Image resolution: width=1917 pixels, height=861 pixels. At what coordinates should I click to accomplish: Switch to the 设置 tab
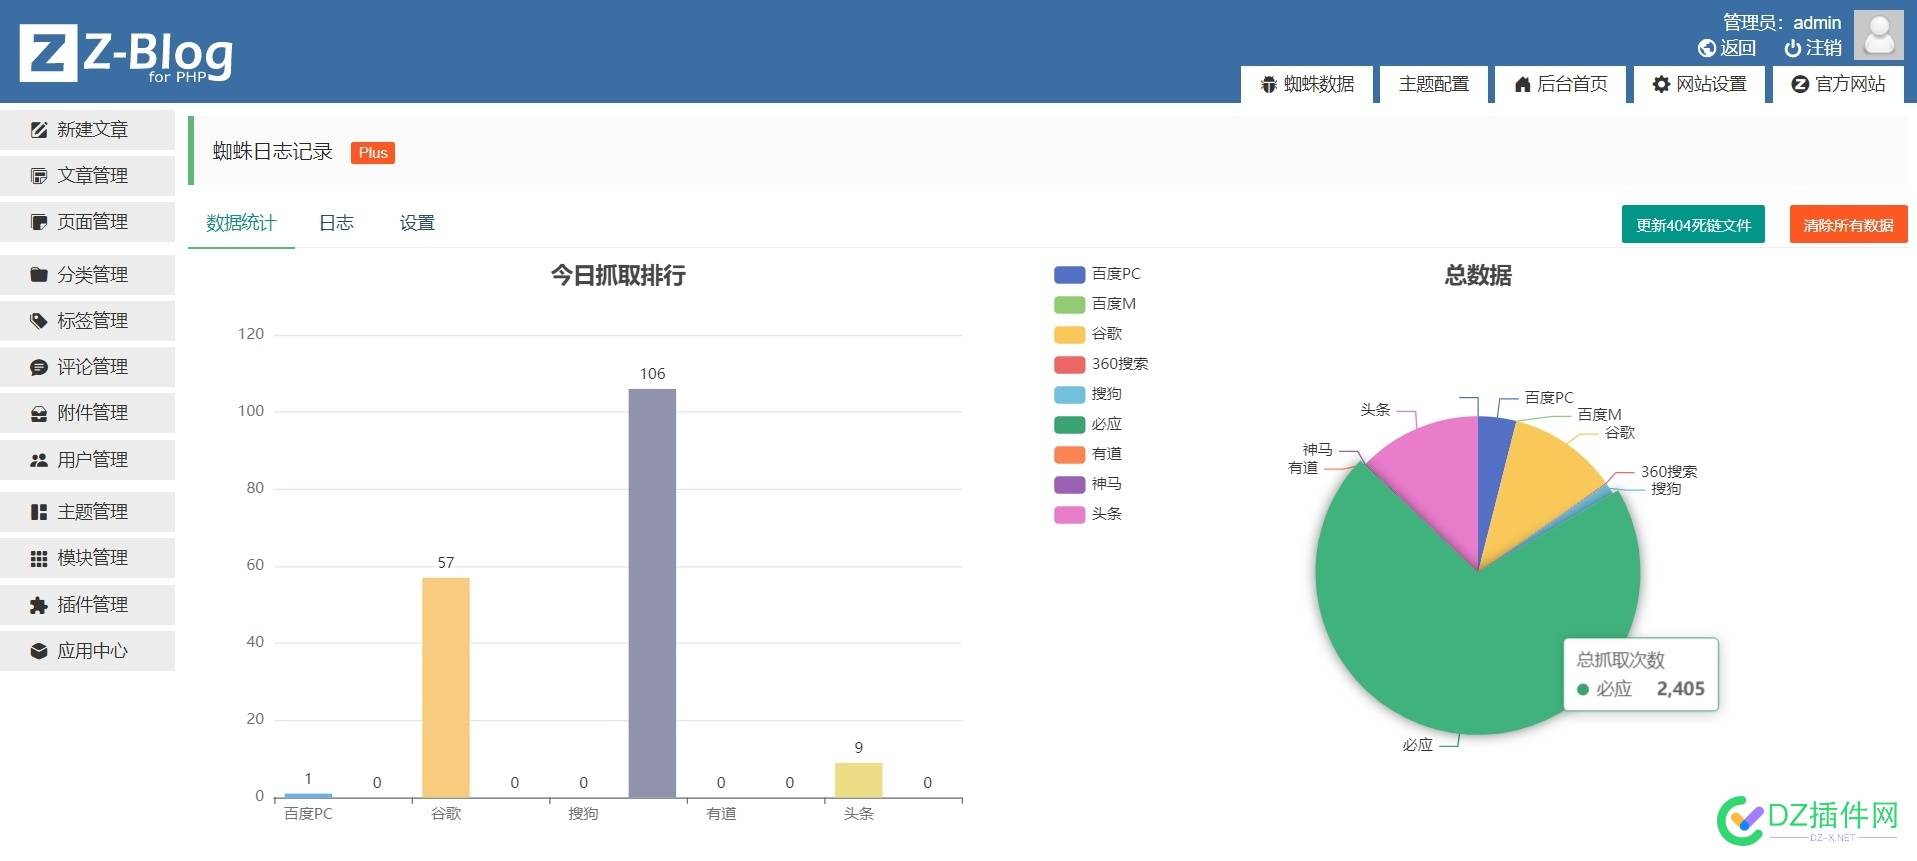(x=417, y=223)
